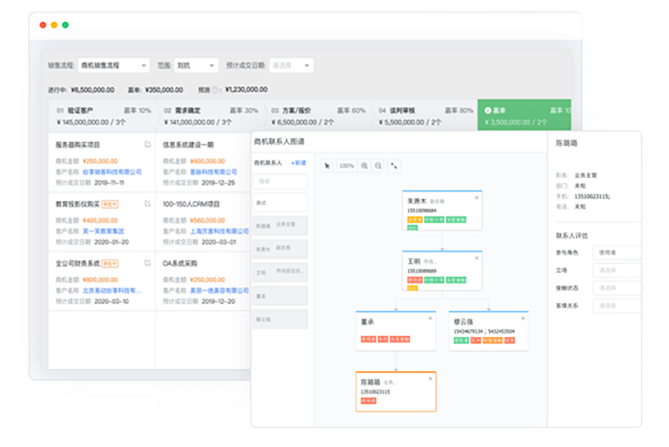Remove the 王明 node from diagram

pos(477,258)
